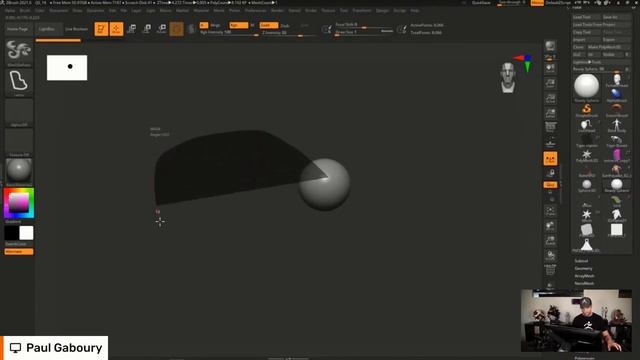Select the white cone tool thumbnail
Image resolution: width=640 pixels, height=360 pixels.
[x=587, y=244]
